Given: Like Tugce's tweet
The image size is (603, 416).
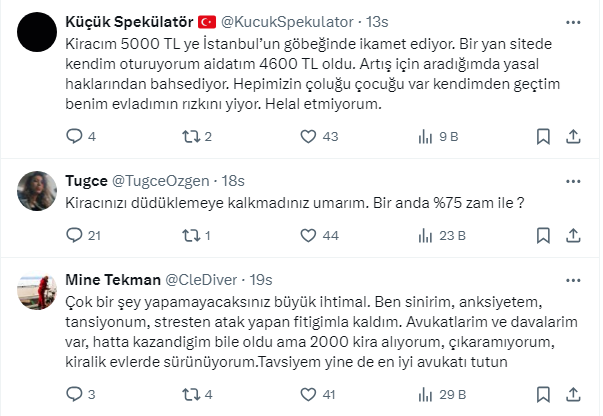Looking at the screenshot, I should [x=305, y=236].
